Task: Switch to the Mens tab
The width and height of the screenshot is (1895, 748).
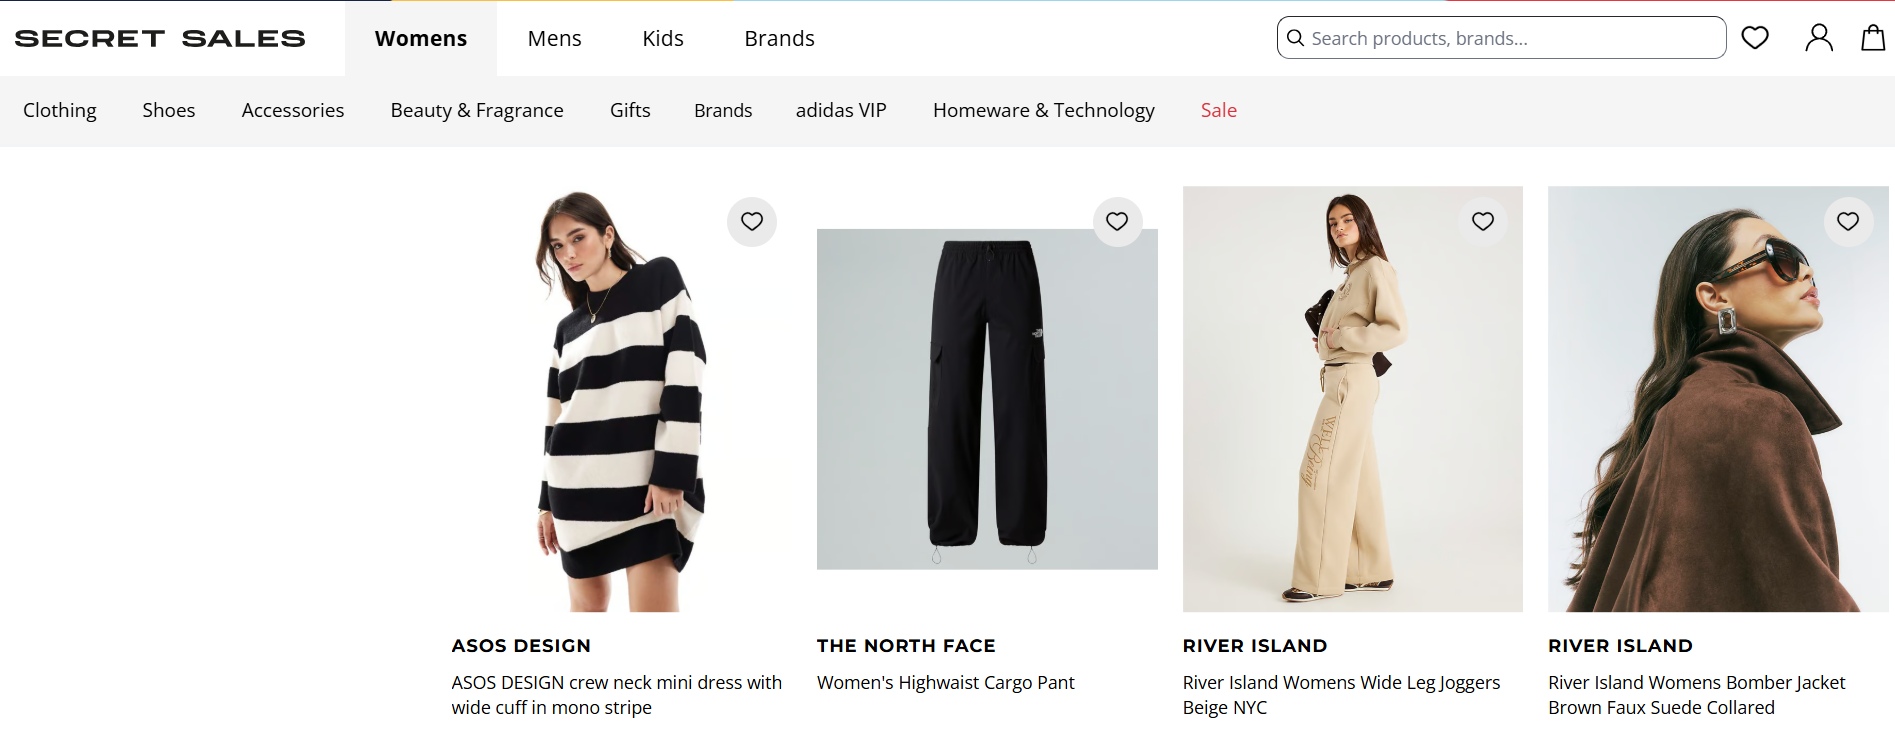Action: click(x=554, y=38)
